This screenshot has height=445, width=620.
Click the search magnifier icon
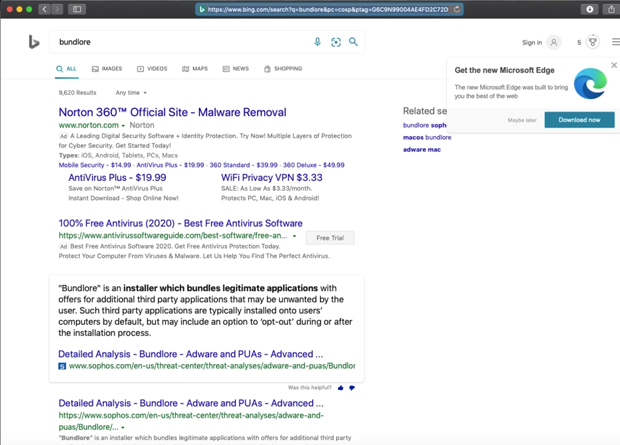pyautogui.click(x=353, y=42)
